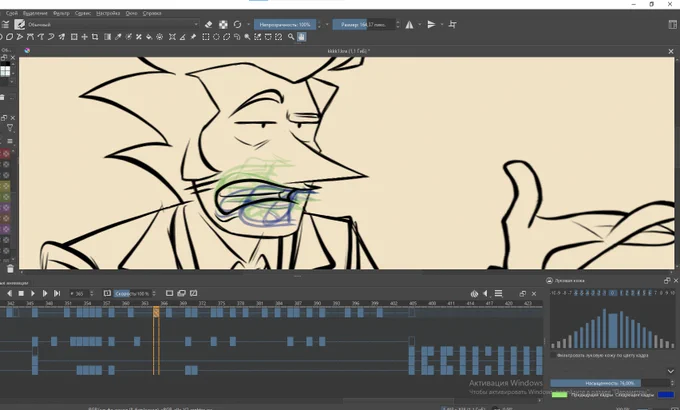Select the Dynamic brush tool

click(x=51, y=37)
